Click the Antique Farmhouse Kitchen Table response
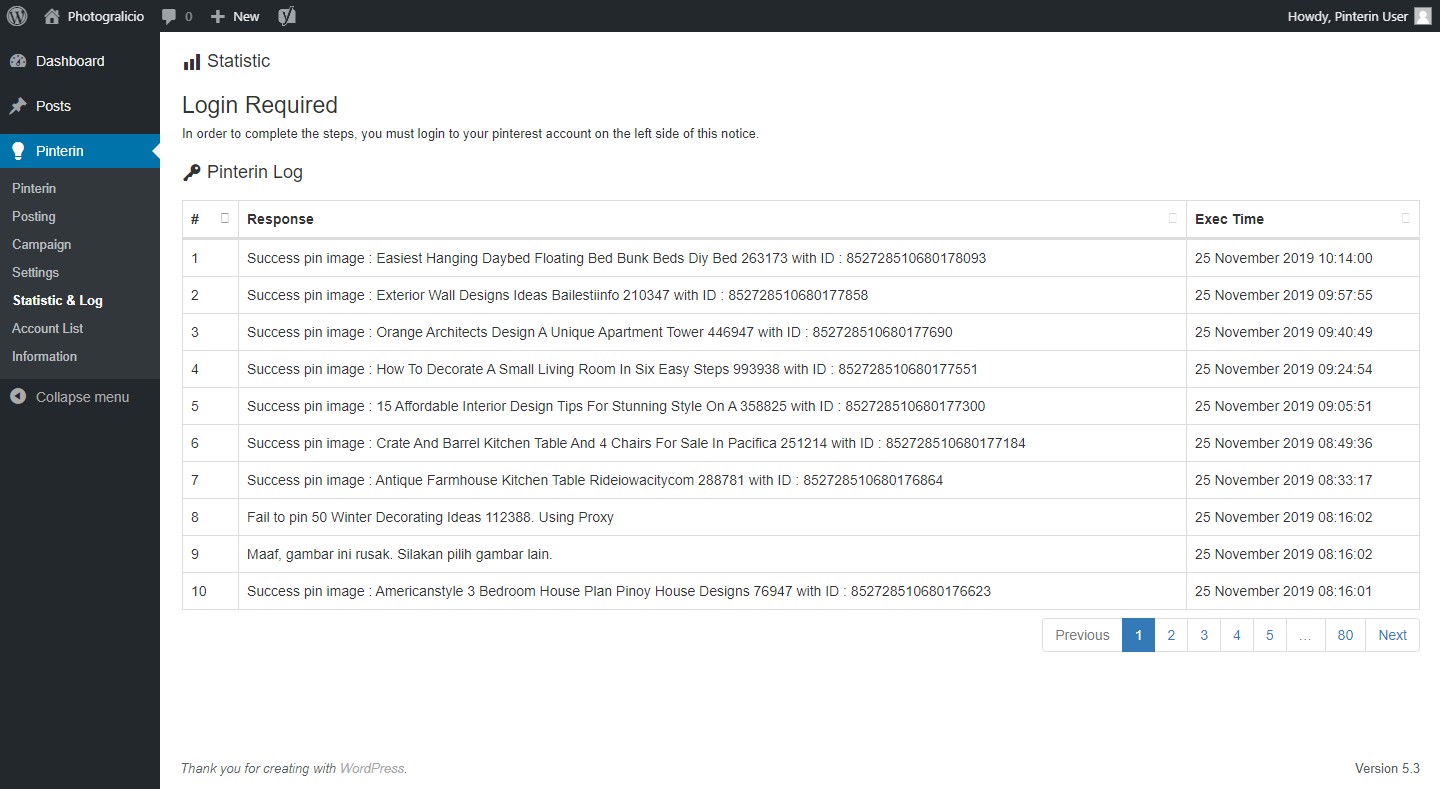The image size is (1440, 789). [x=595, y=480]
